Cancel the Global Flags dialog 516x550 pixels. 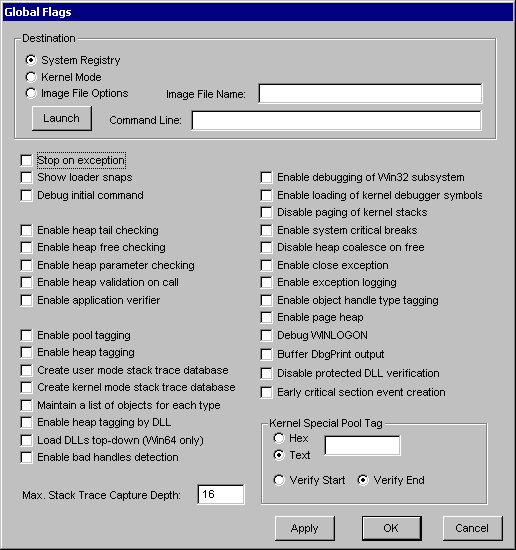[473, 528]
